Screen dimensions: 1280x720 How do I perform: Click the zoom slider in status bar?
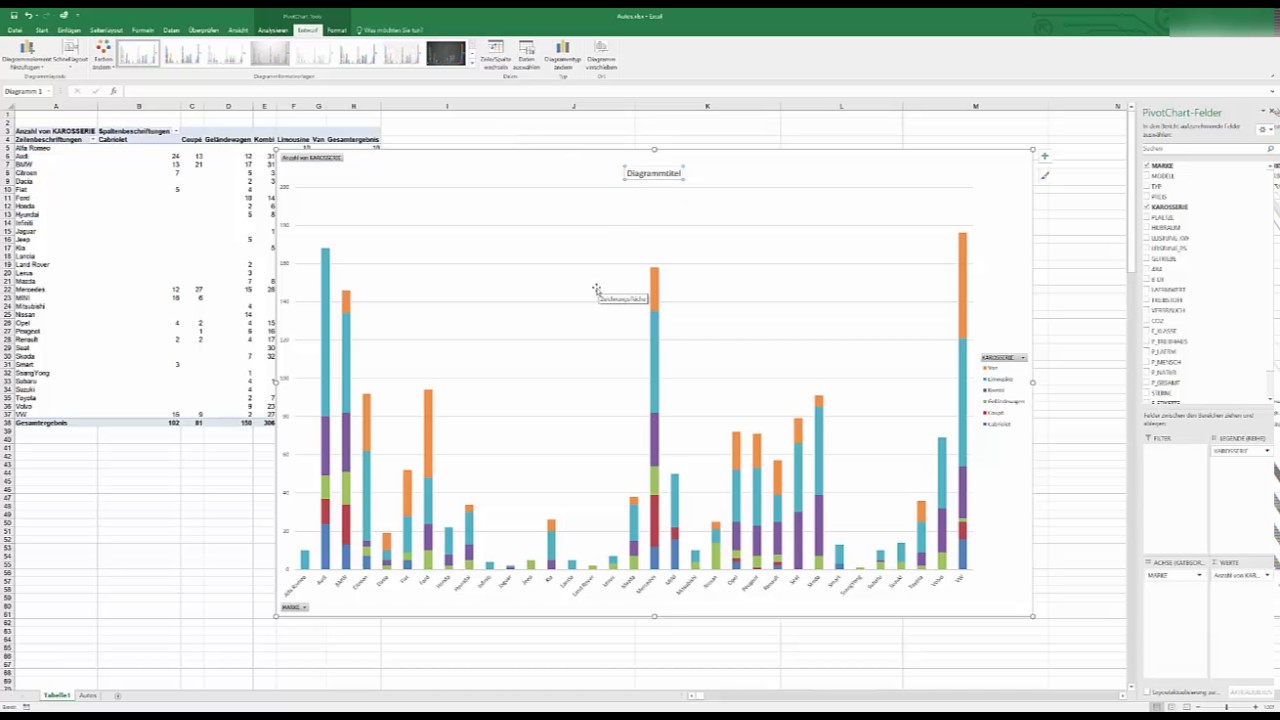pos(1225,707)
